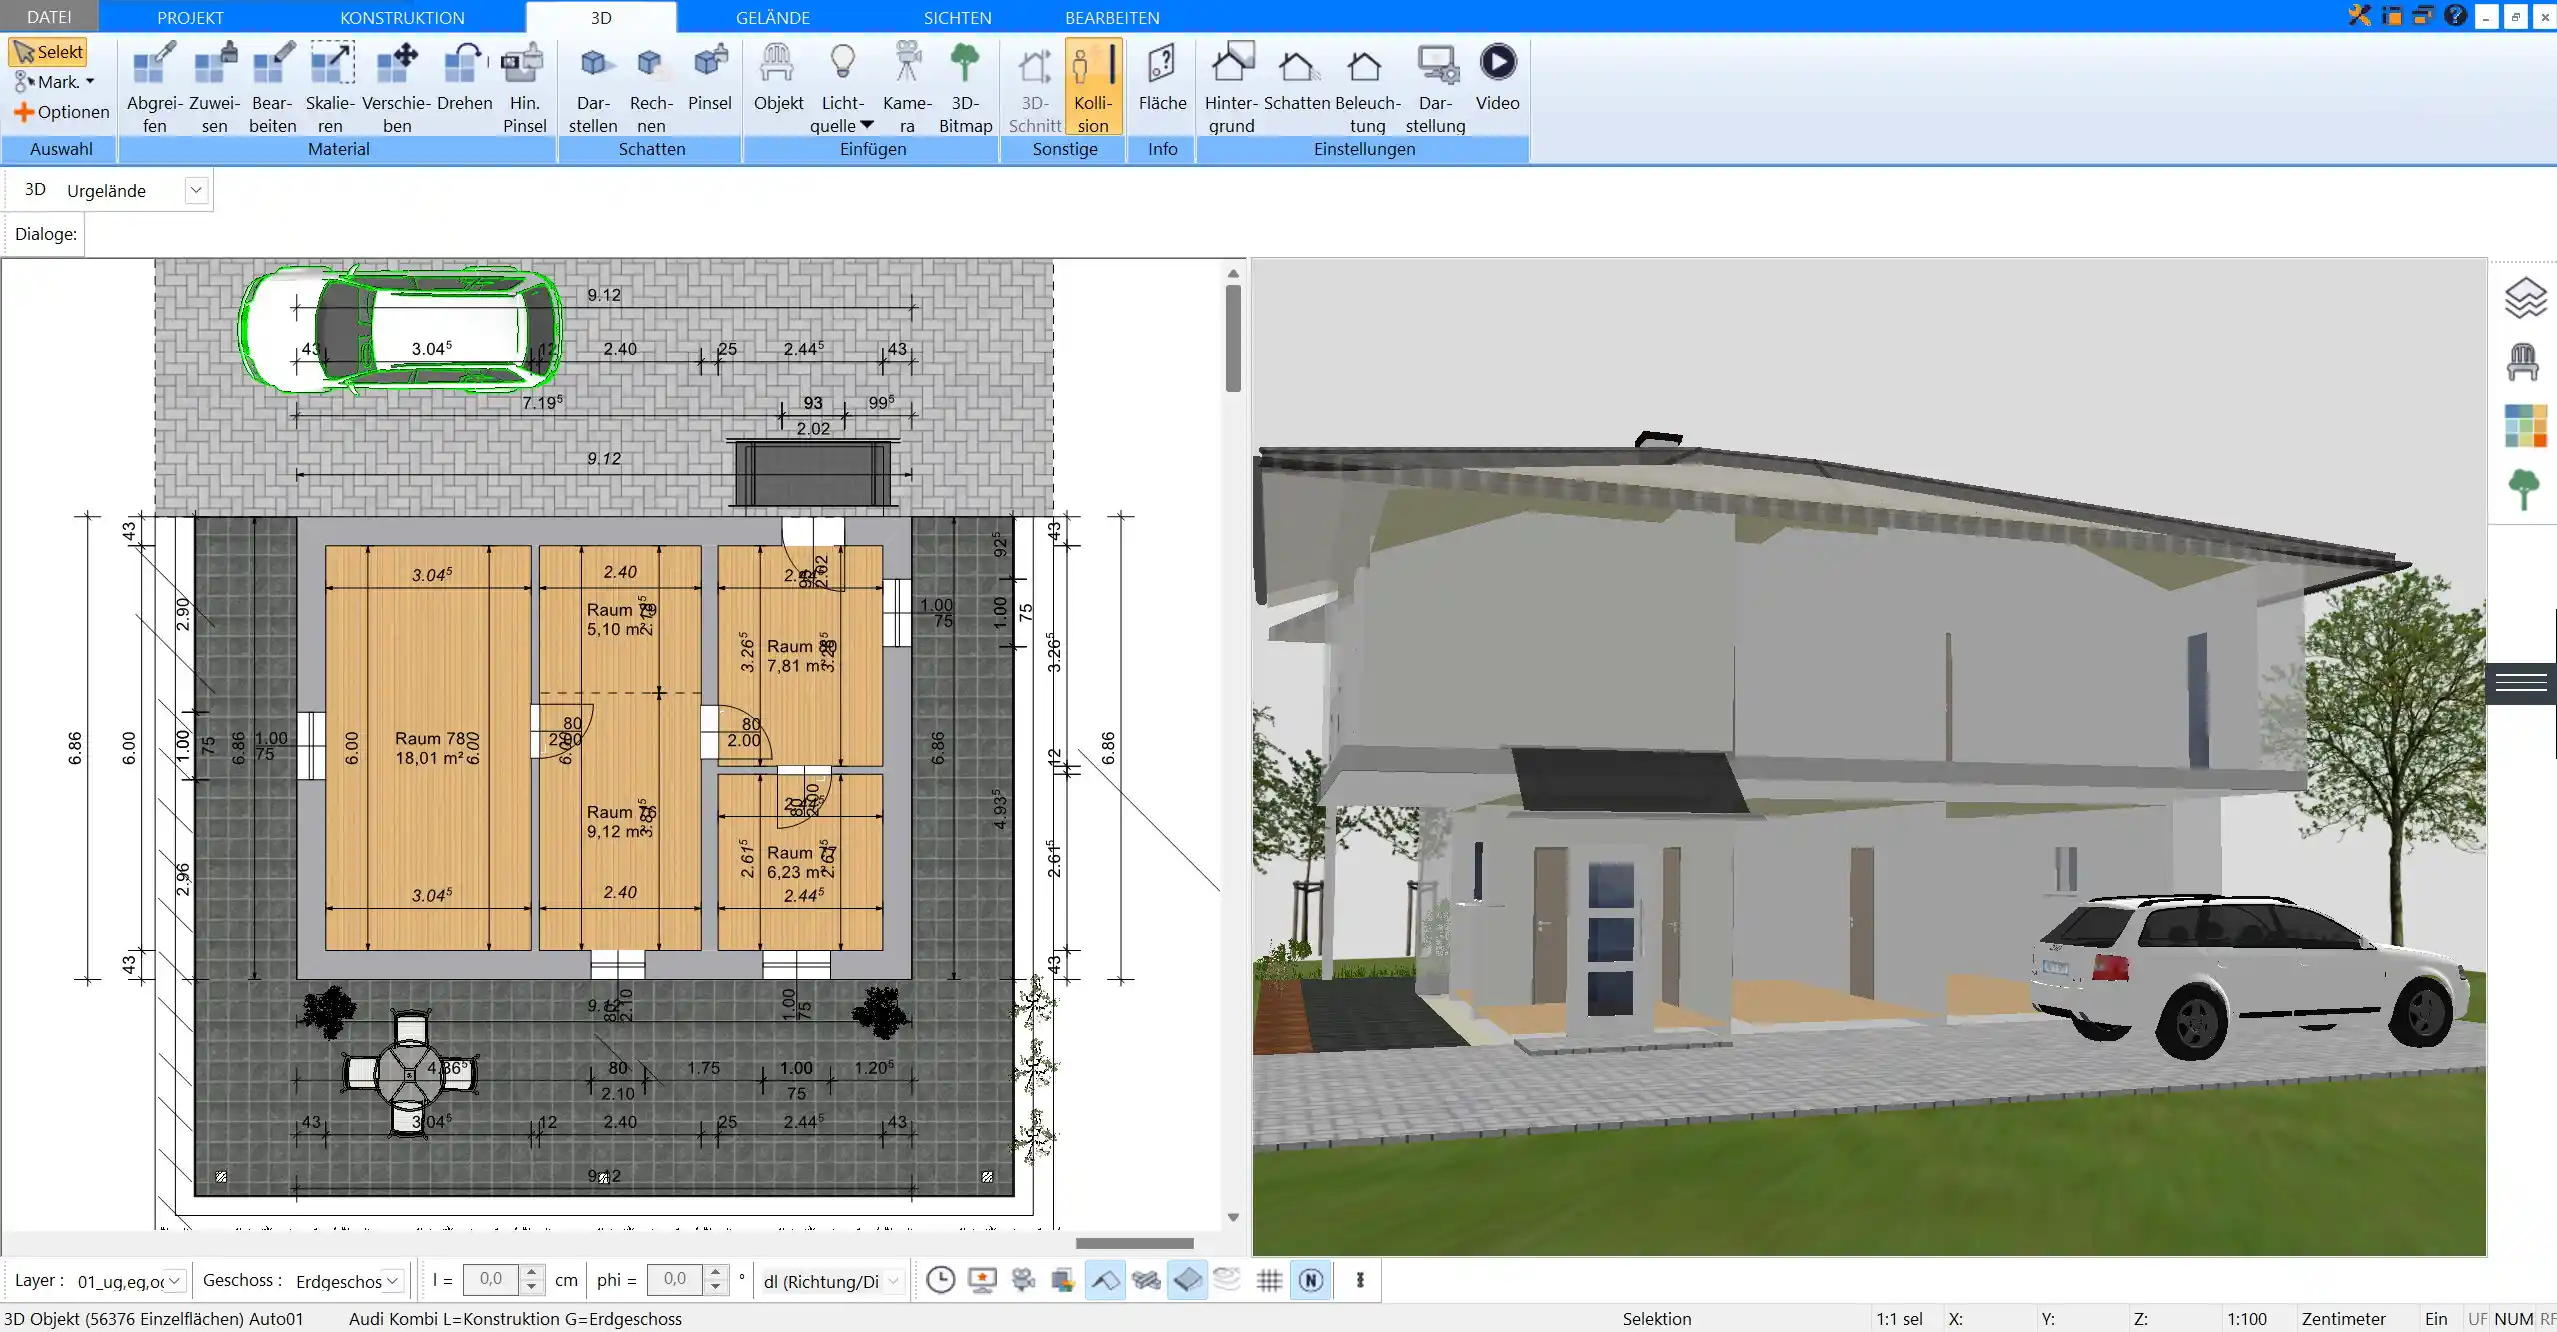This screenshot has width=2557, height=1332.
Task: Open Beleuchtung settings
Action: click(x=1367, y=88)
